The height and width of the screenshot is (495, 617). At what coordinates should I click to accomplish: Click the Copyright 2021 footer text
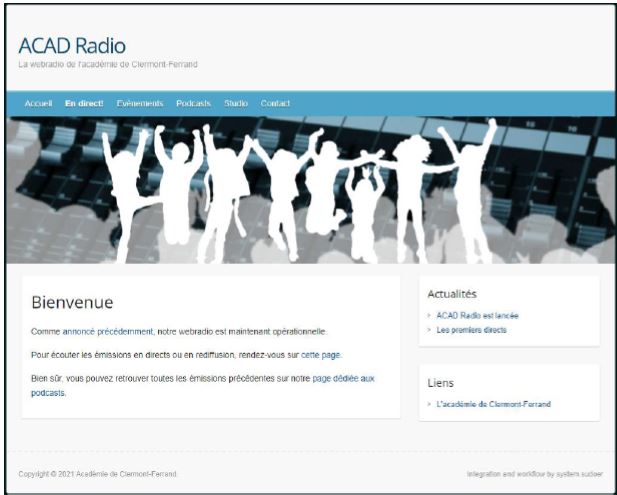click(98, 473)
